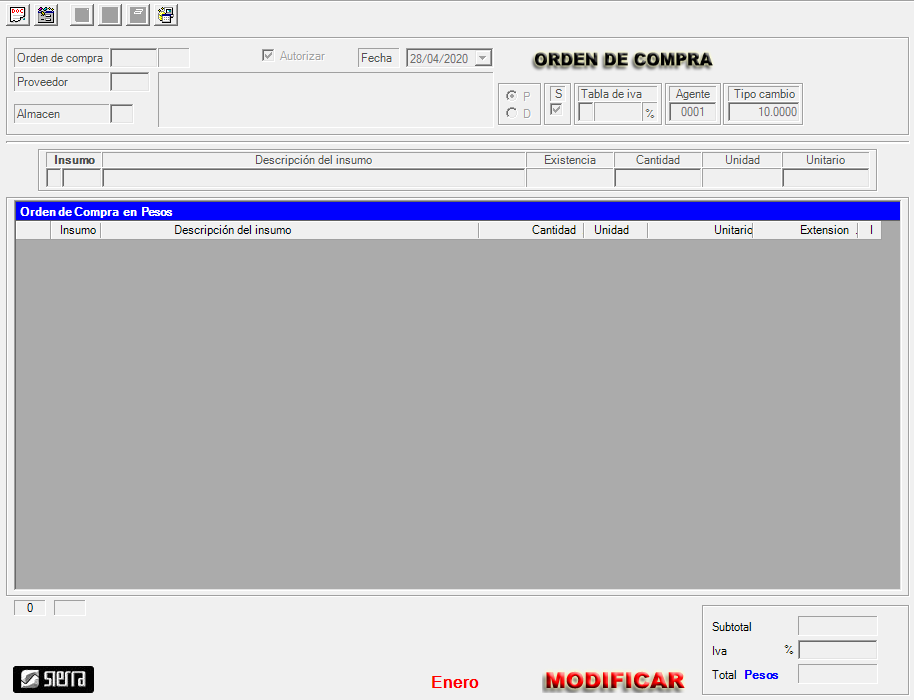
Task: Click the Agente code field
Action: tap(692, 112)
